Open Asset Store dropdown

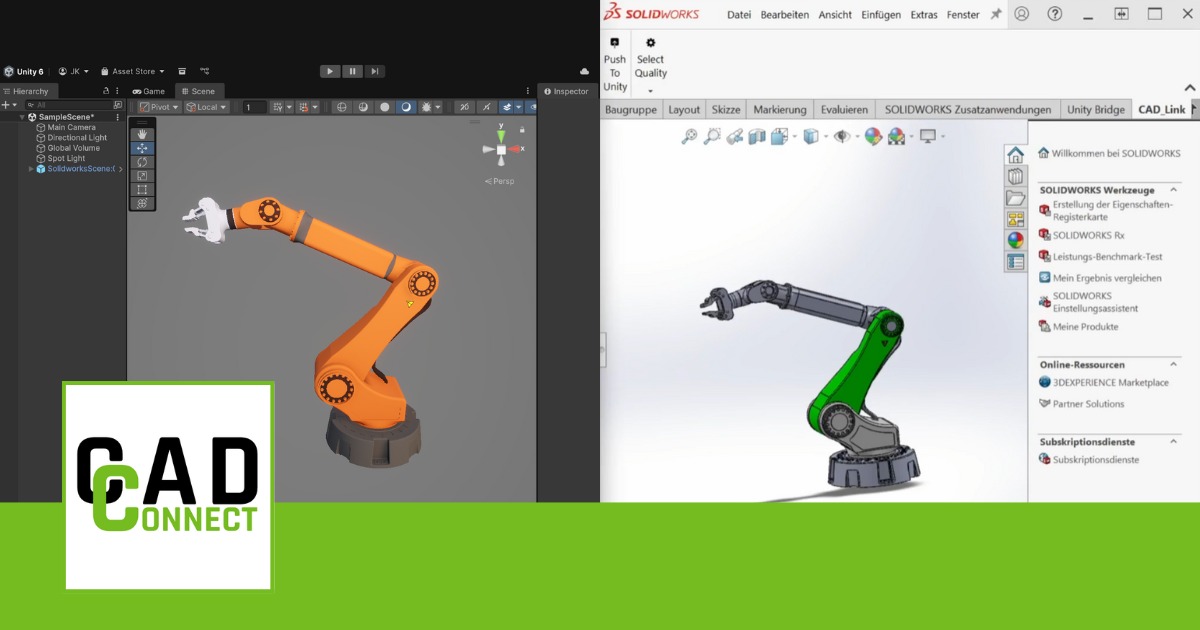point(133,71)
